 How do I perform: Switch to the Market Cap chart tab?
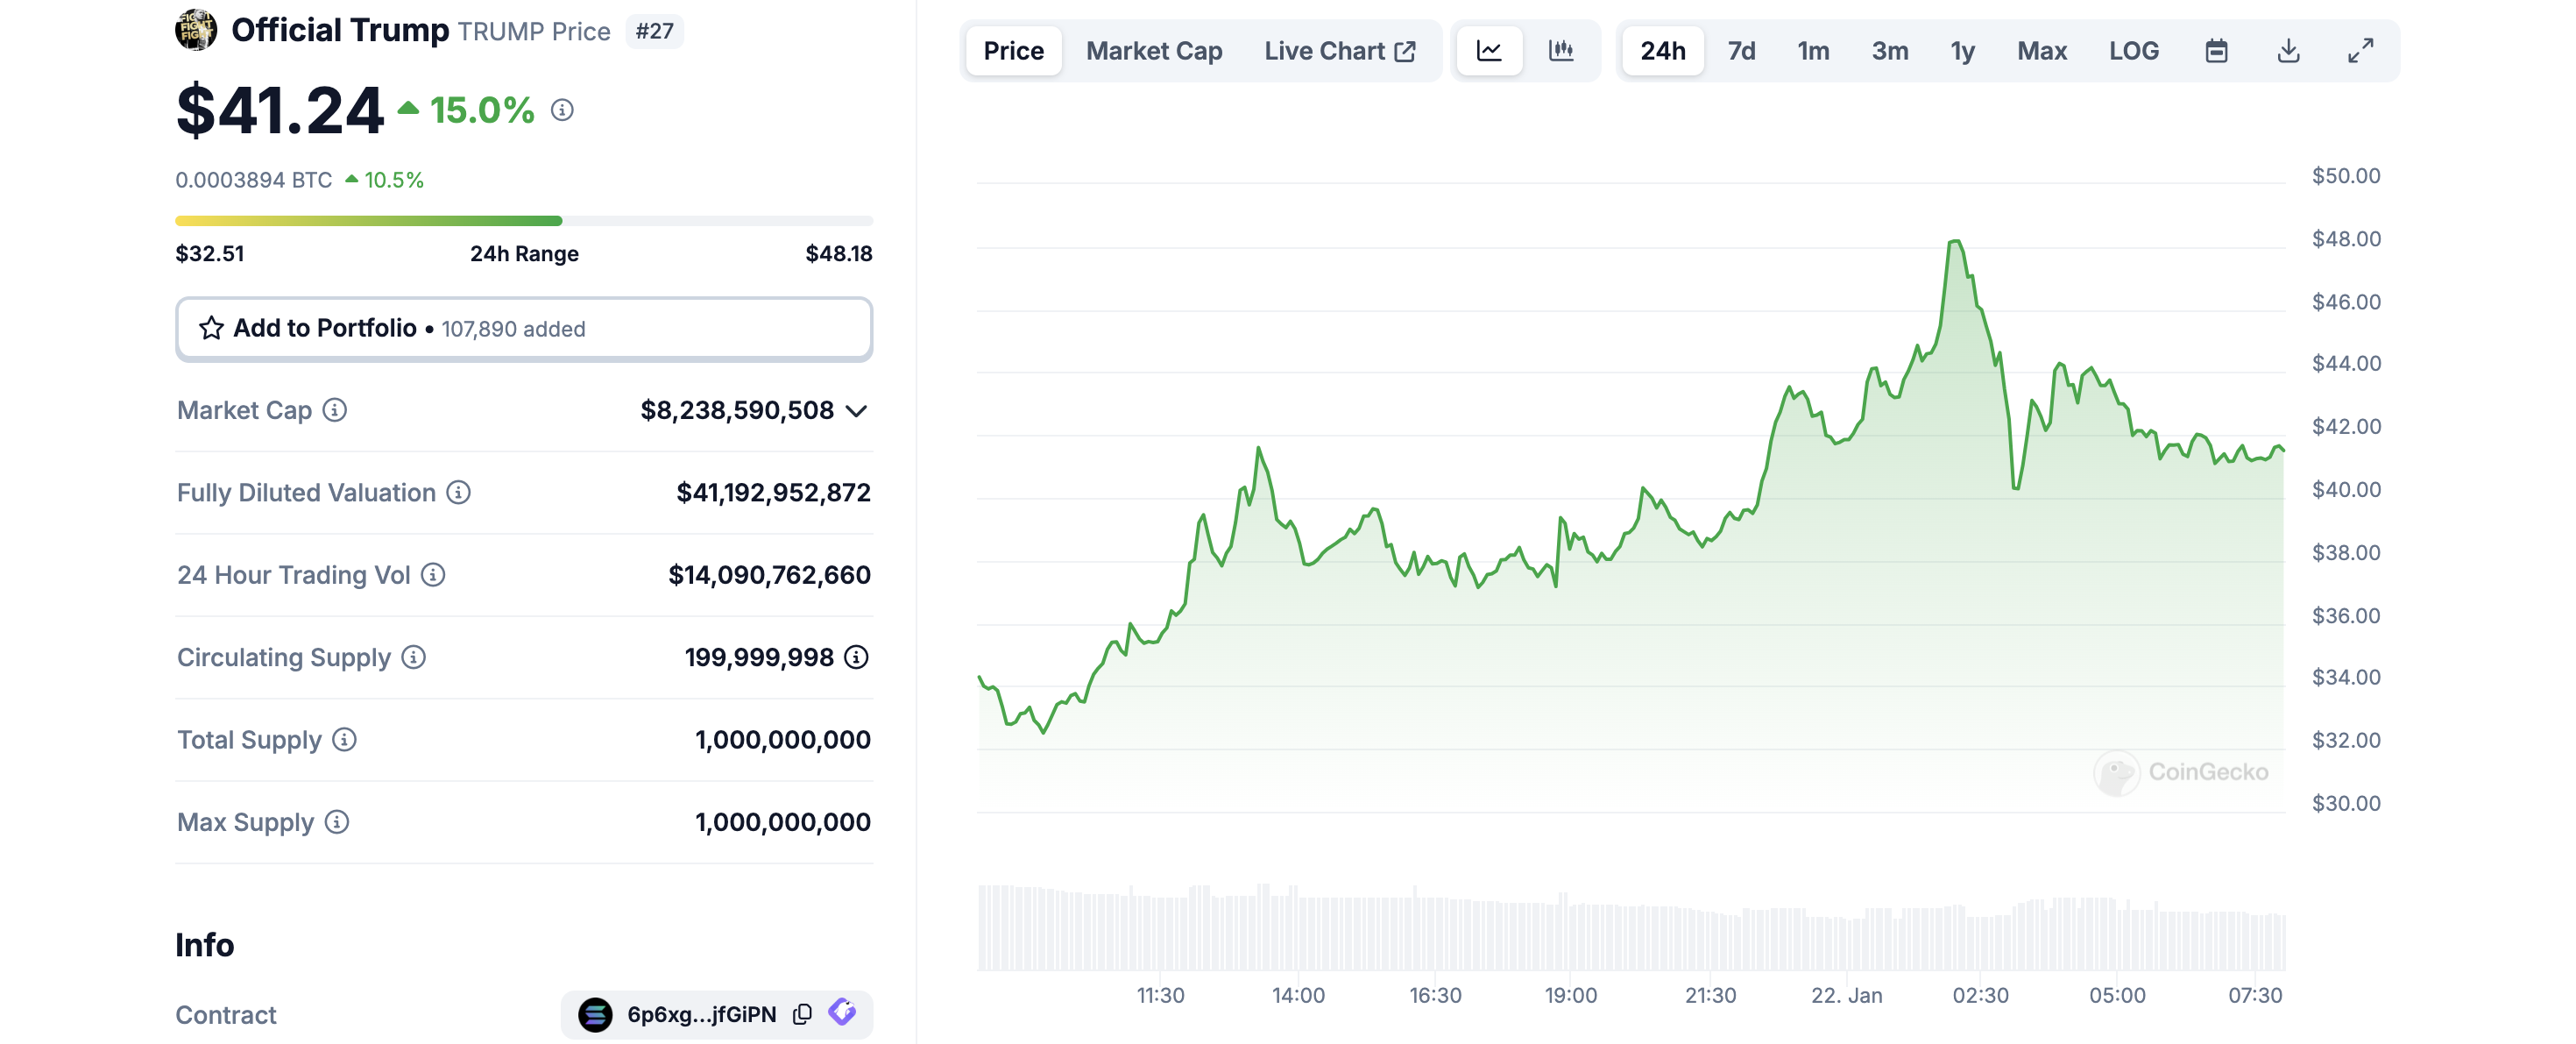(1154, 50)
